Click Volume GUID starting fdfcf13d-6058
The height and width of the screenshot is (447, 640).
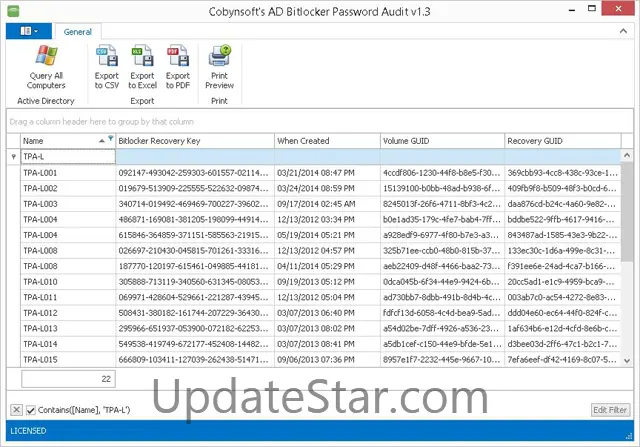(x=442, y=313)
